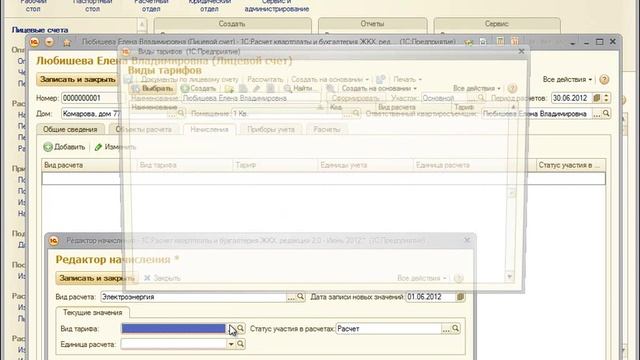This screenshot has width=640, height=360.
Task: Click the green Добавить plus button
Action: [x=64, y=147]
